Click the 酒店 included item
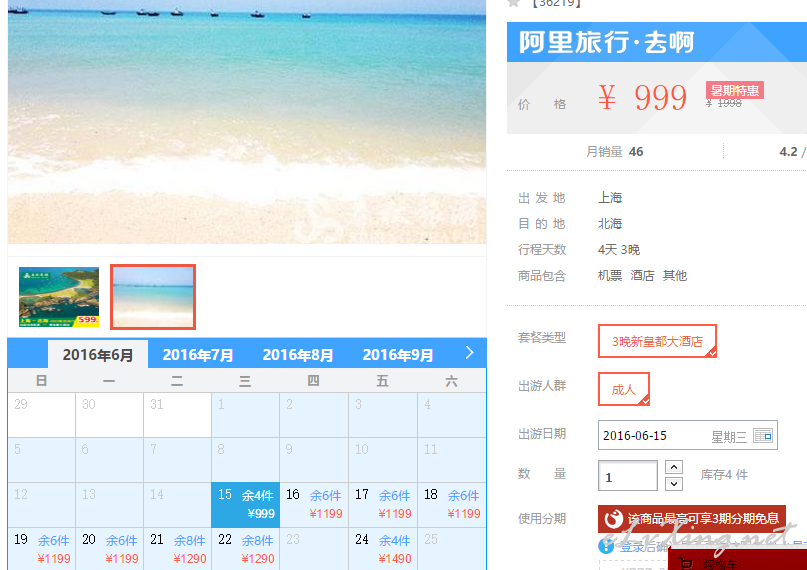The width and height of the screenshot is (807, 570). [x=642, y=276]
